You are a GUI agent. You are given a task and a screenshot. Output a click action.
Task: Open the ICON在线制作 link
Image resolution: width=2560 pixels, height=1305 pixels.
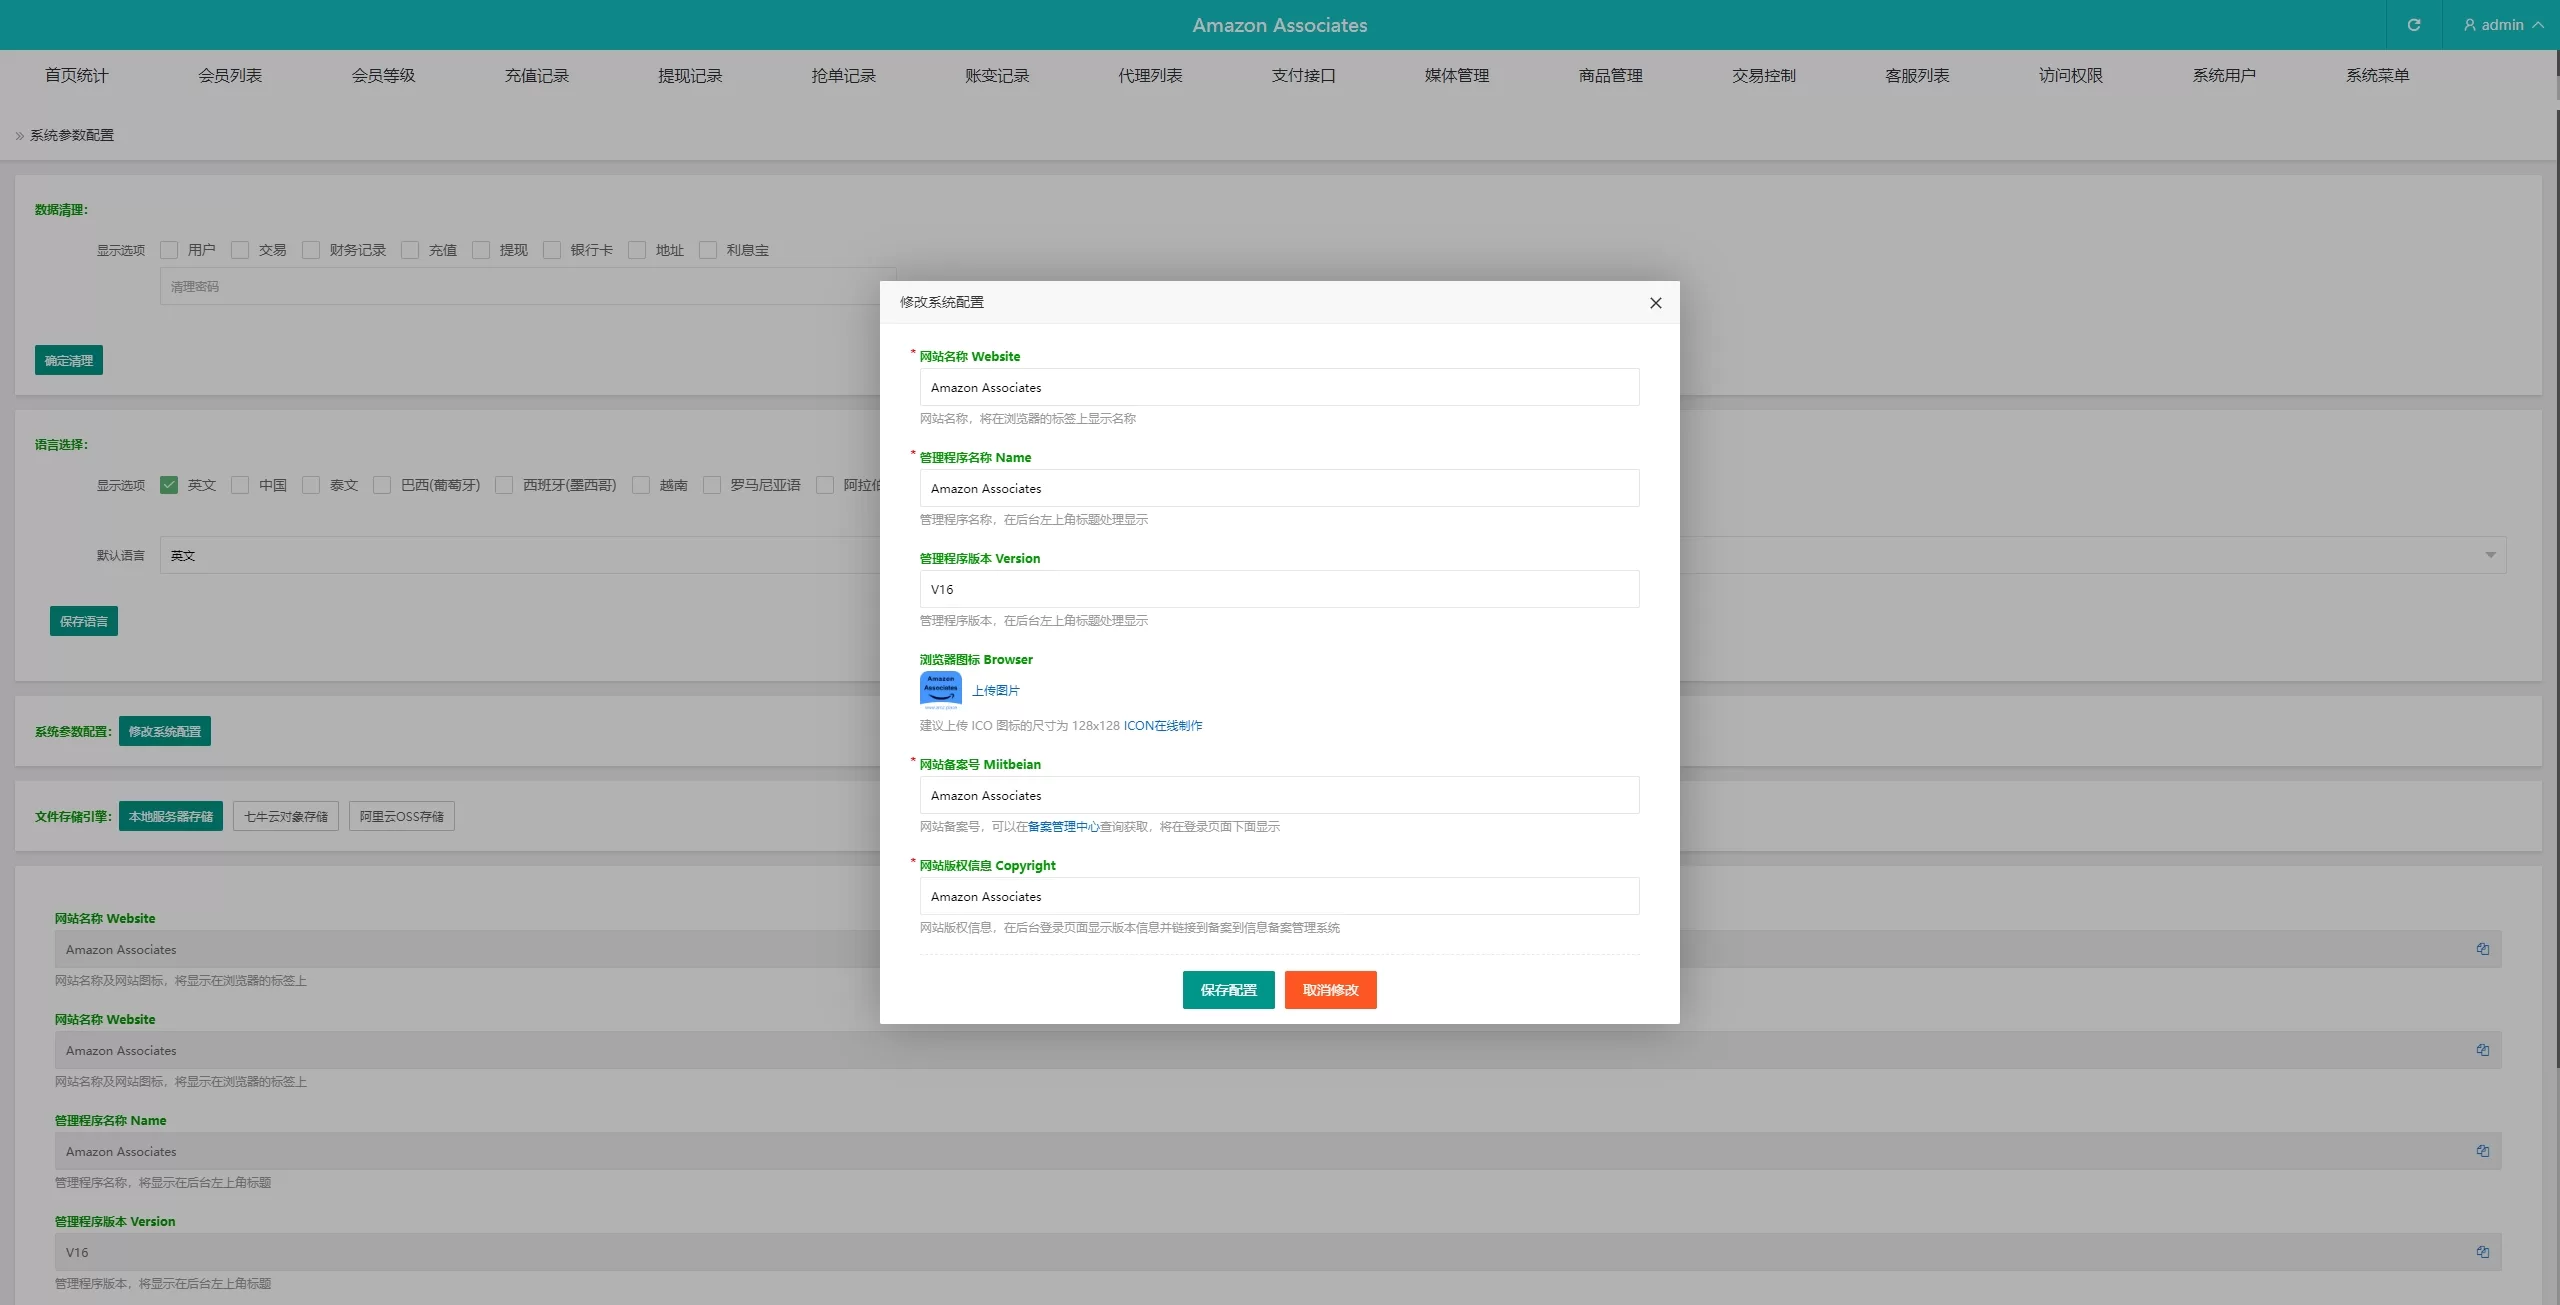[x=1162, y=726]
